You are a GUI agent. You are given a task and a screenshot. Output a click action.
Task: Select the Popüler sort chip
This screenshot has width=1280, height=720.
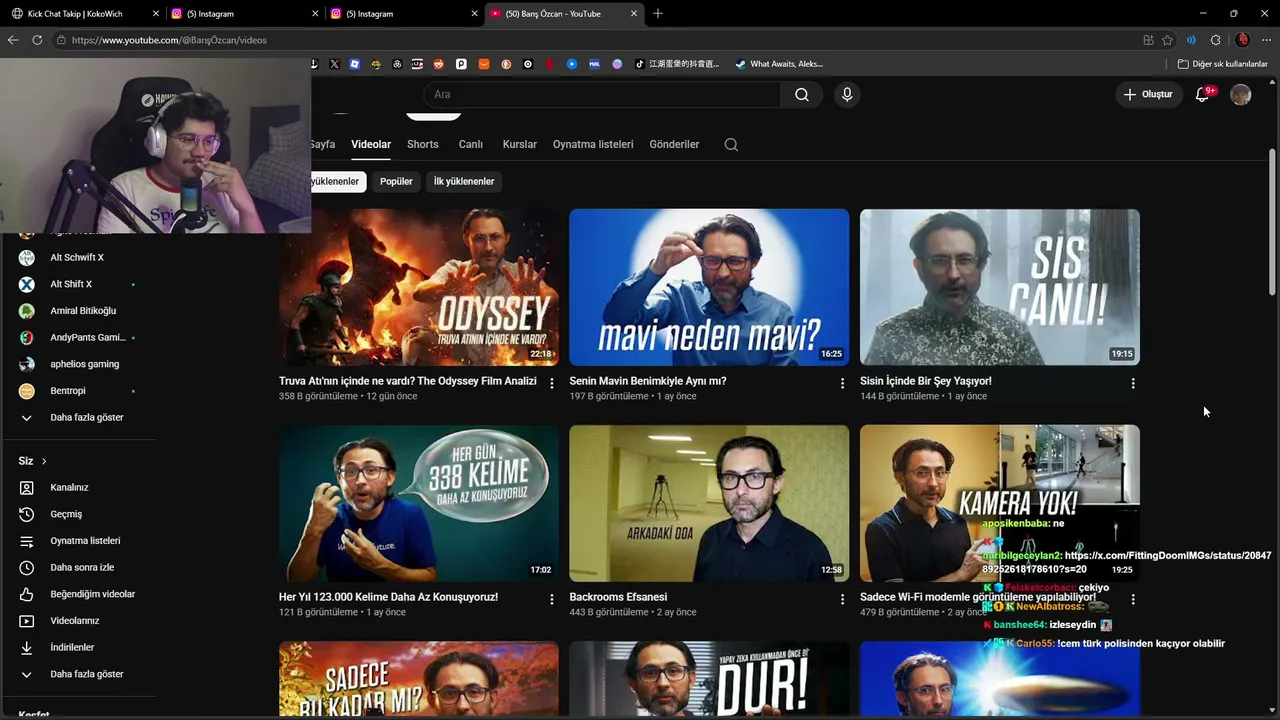click(396, 181)
